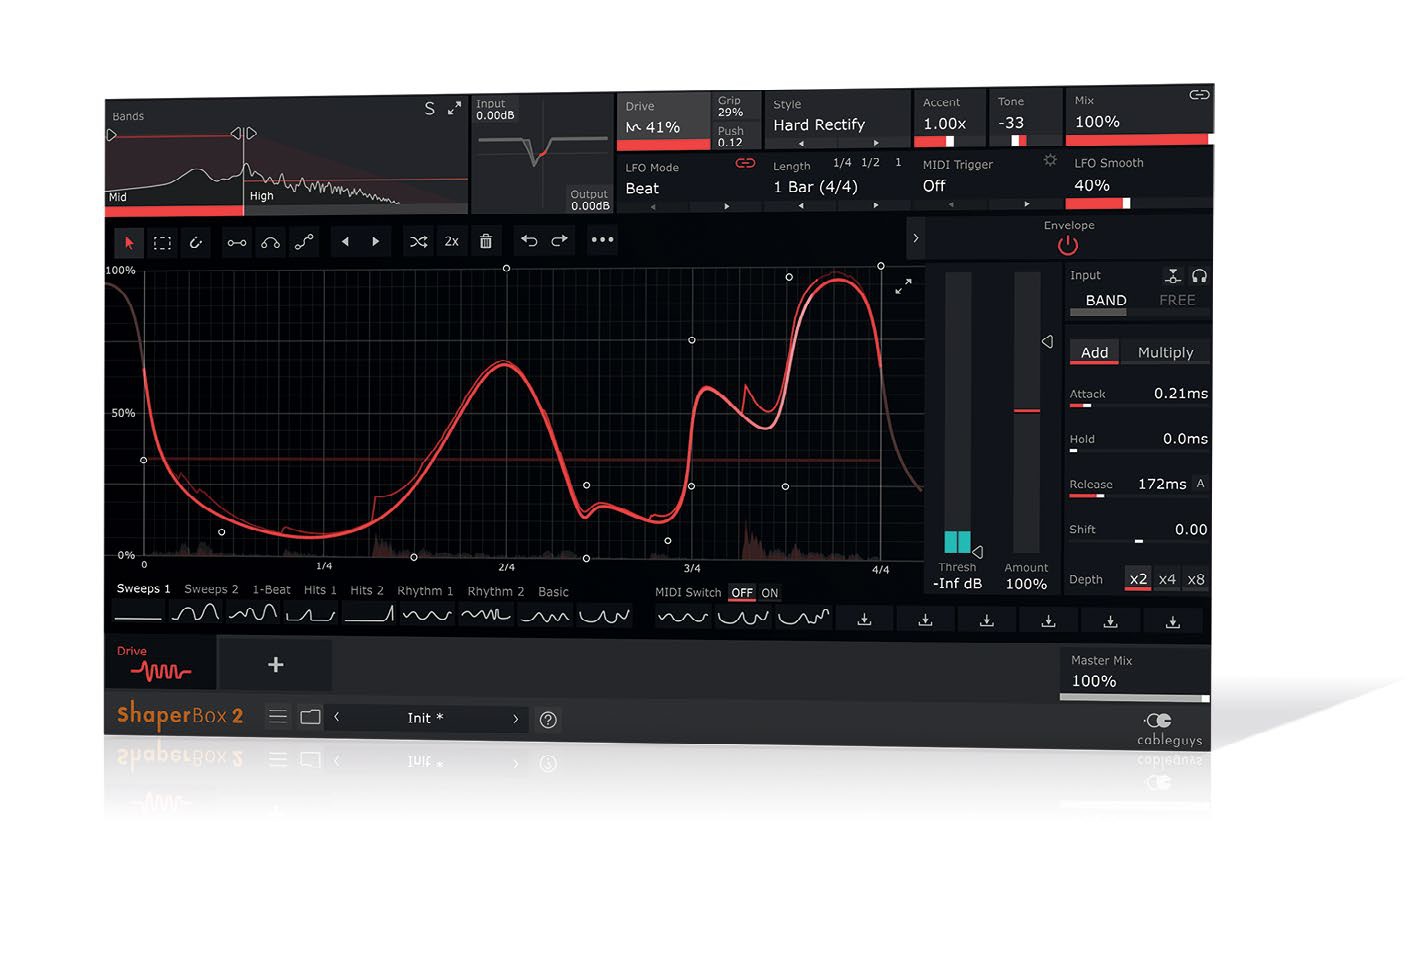Open MIDI Trigger settings gear
Viewport: 1426px width, 959px height.
click(1050, 160)
